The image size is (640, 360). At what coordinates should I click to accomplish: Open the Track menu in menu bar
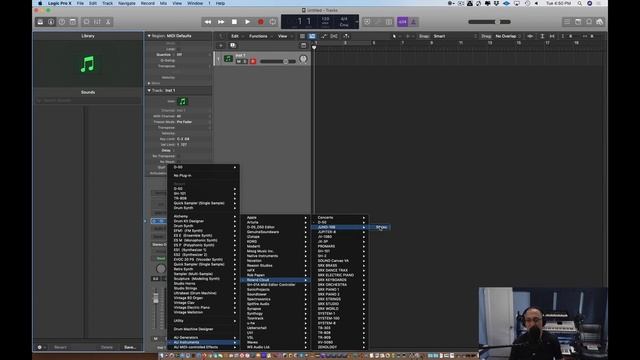tap(107, 3)
